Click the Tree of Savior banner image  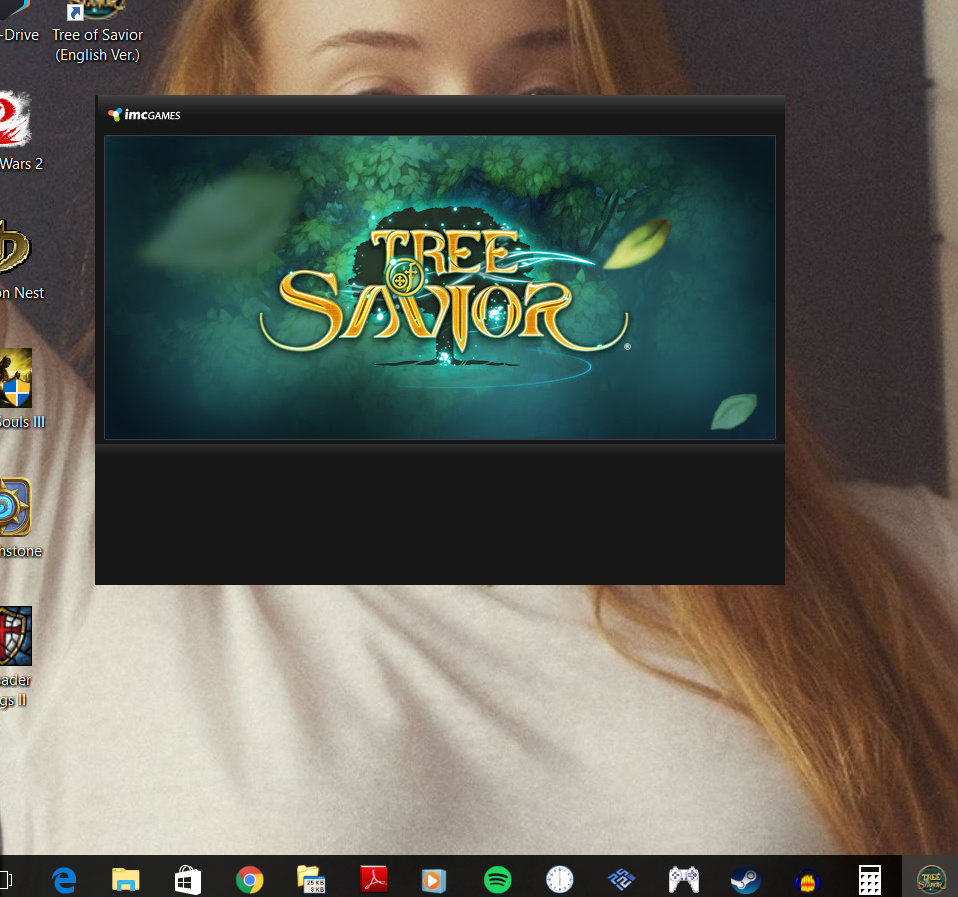(x=440, y=287)
